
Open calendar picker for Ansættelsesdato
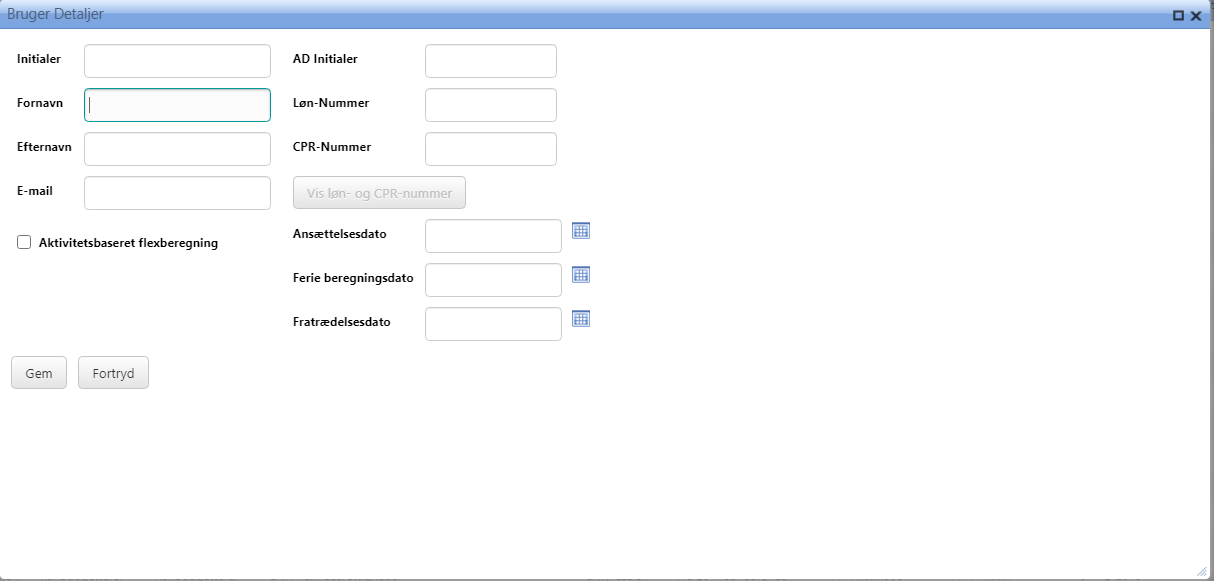(581, 231)
